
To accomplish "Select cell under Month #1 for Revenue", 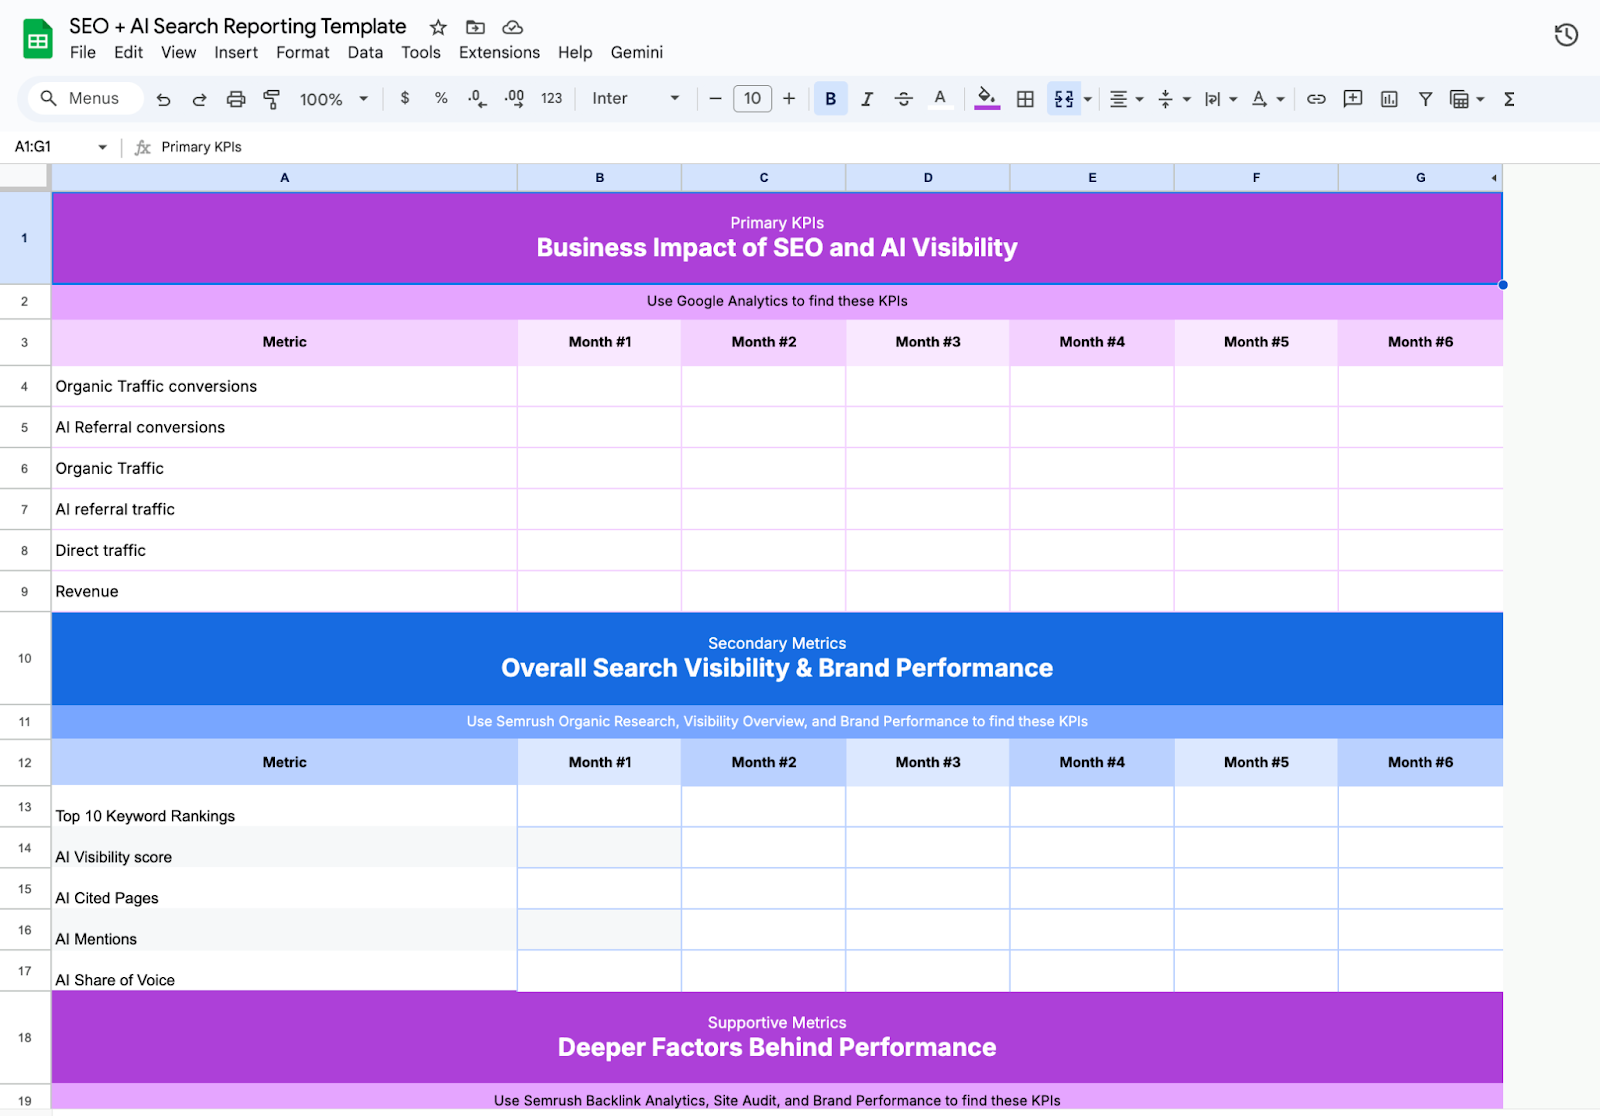I will point(599,590).
